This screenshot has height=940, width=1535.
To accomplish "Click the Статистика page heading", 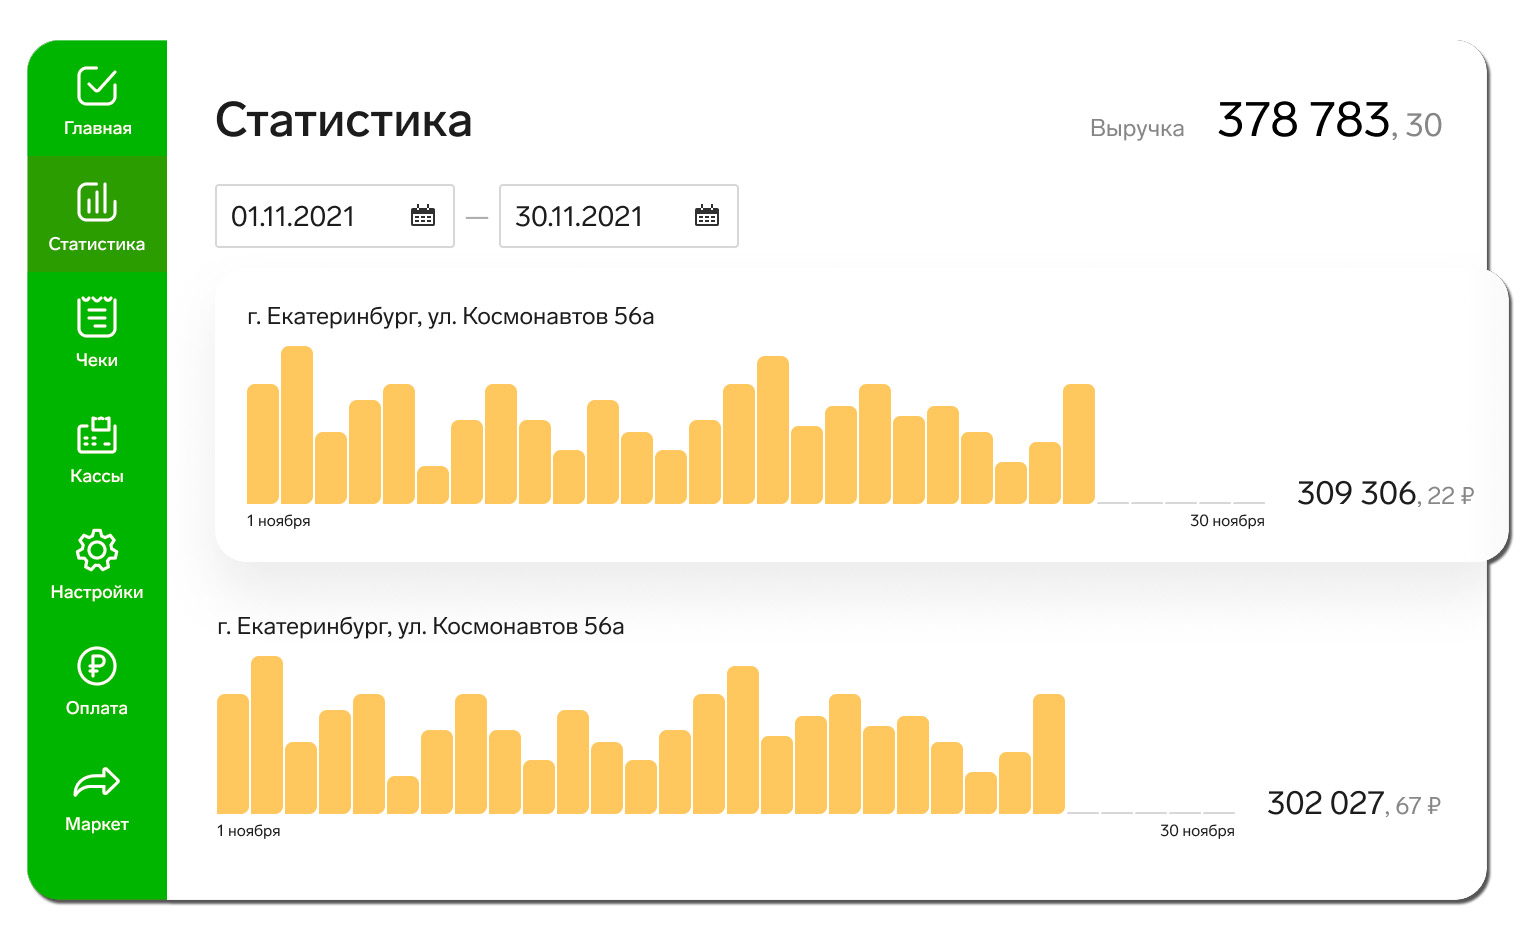I will (x=344, y=120).
